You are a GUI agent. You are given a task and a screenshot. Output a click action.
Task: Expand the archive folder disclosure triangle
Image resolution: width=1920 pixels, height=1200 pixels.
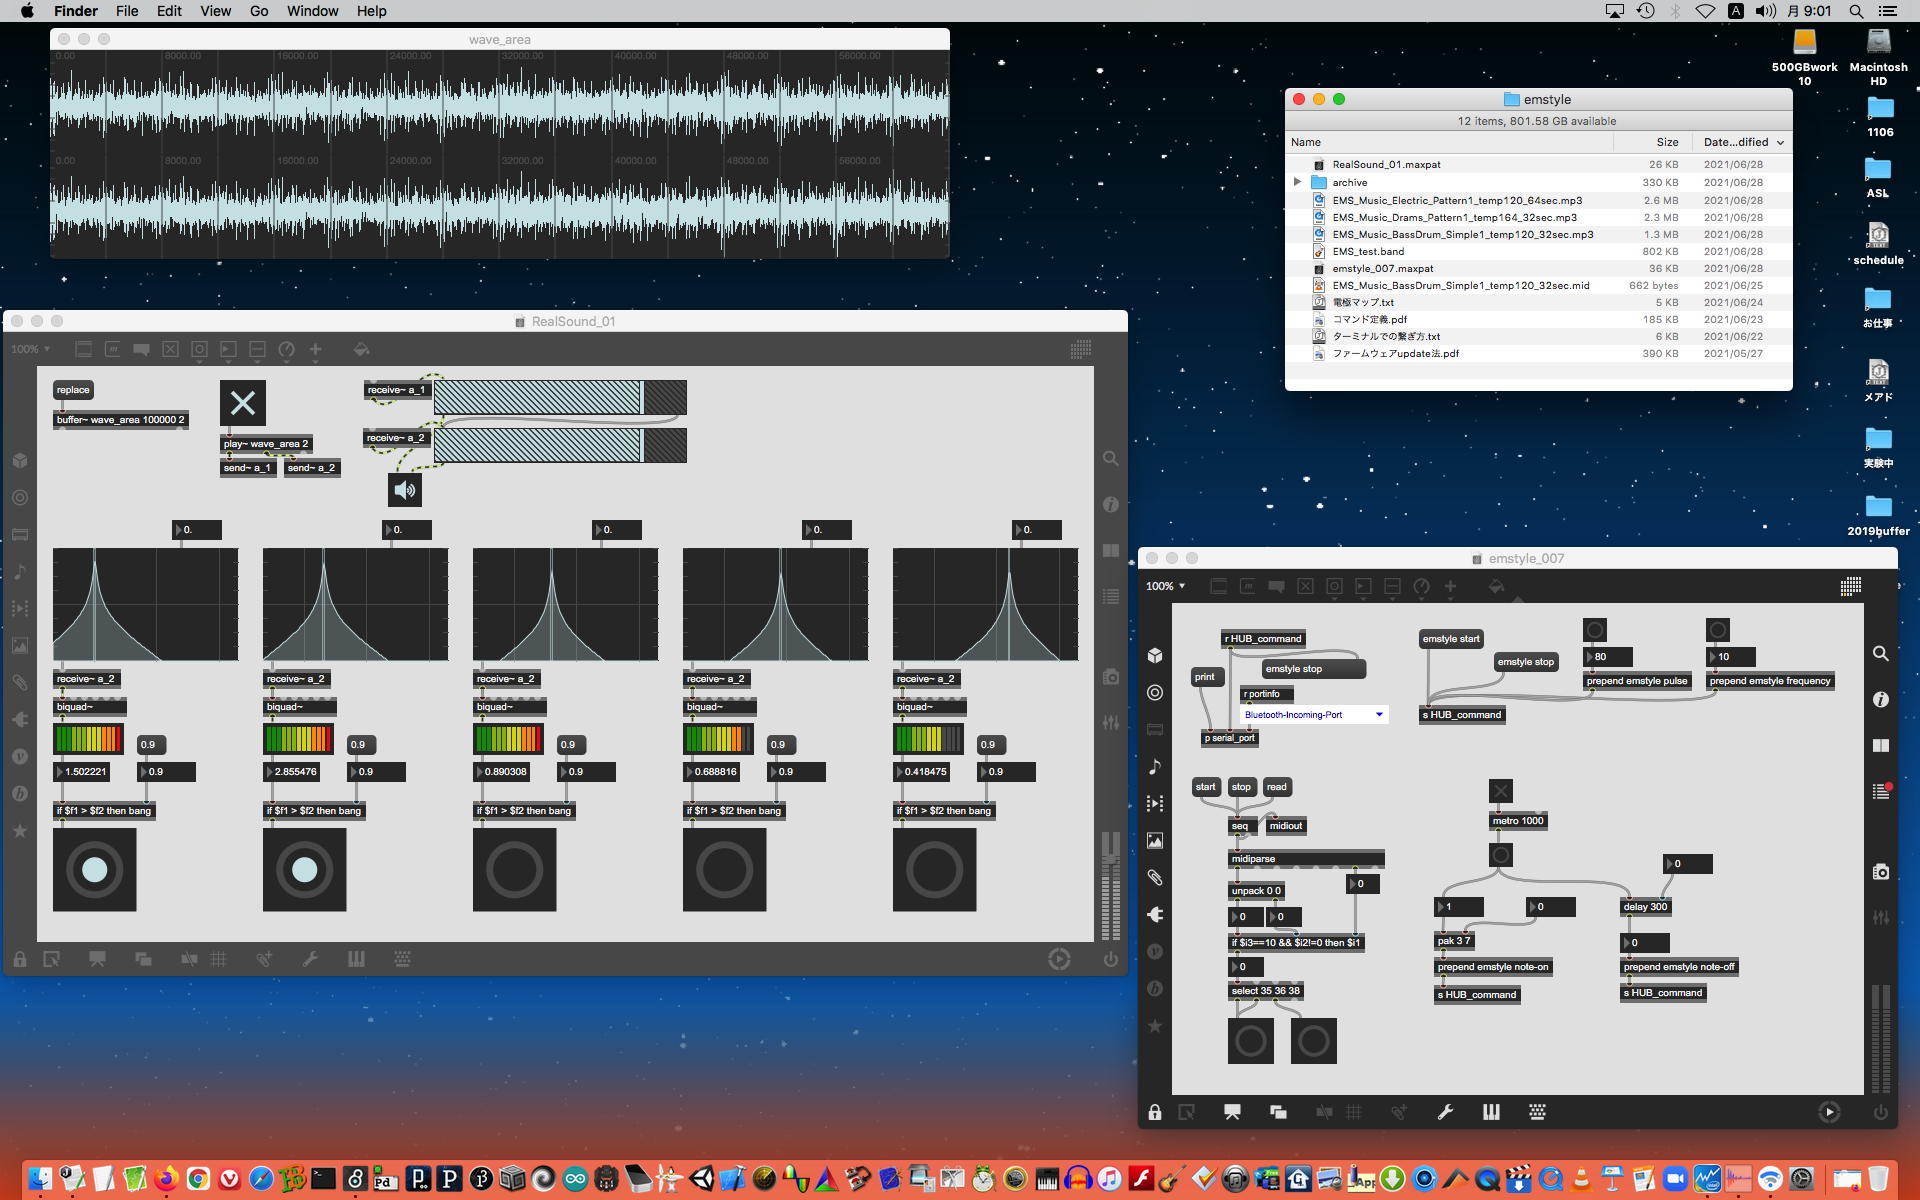coord(1297,182)
